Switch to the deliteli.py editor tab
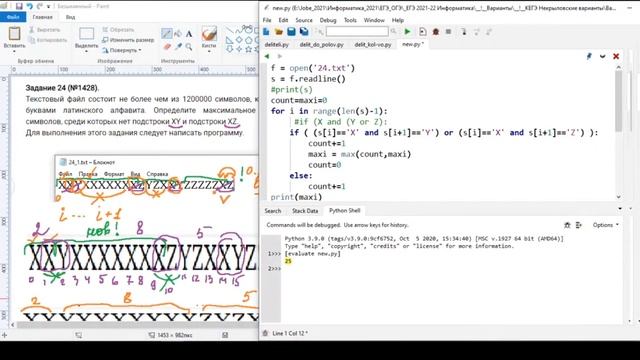Image resolution: width=640 pixels, height=360 pixels. (276, 44)
